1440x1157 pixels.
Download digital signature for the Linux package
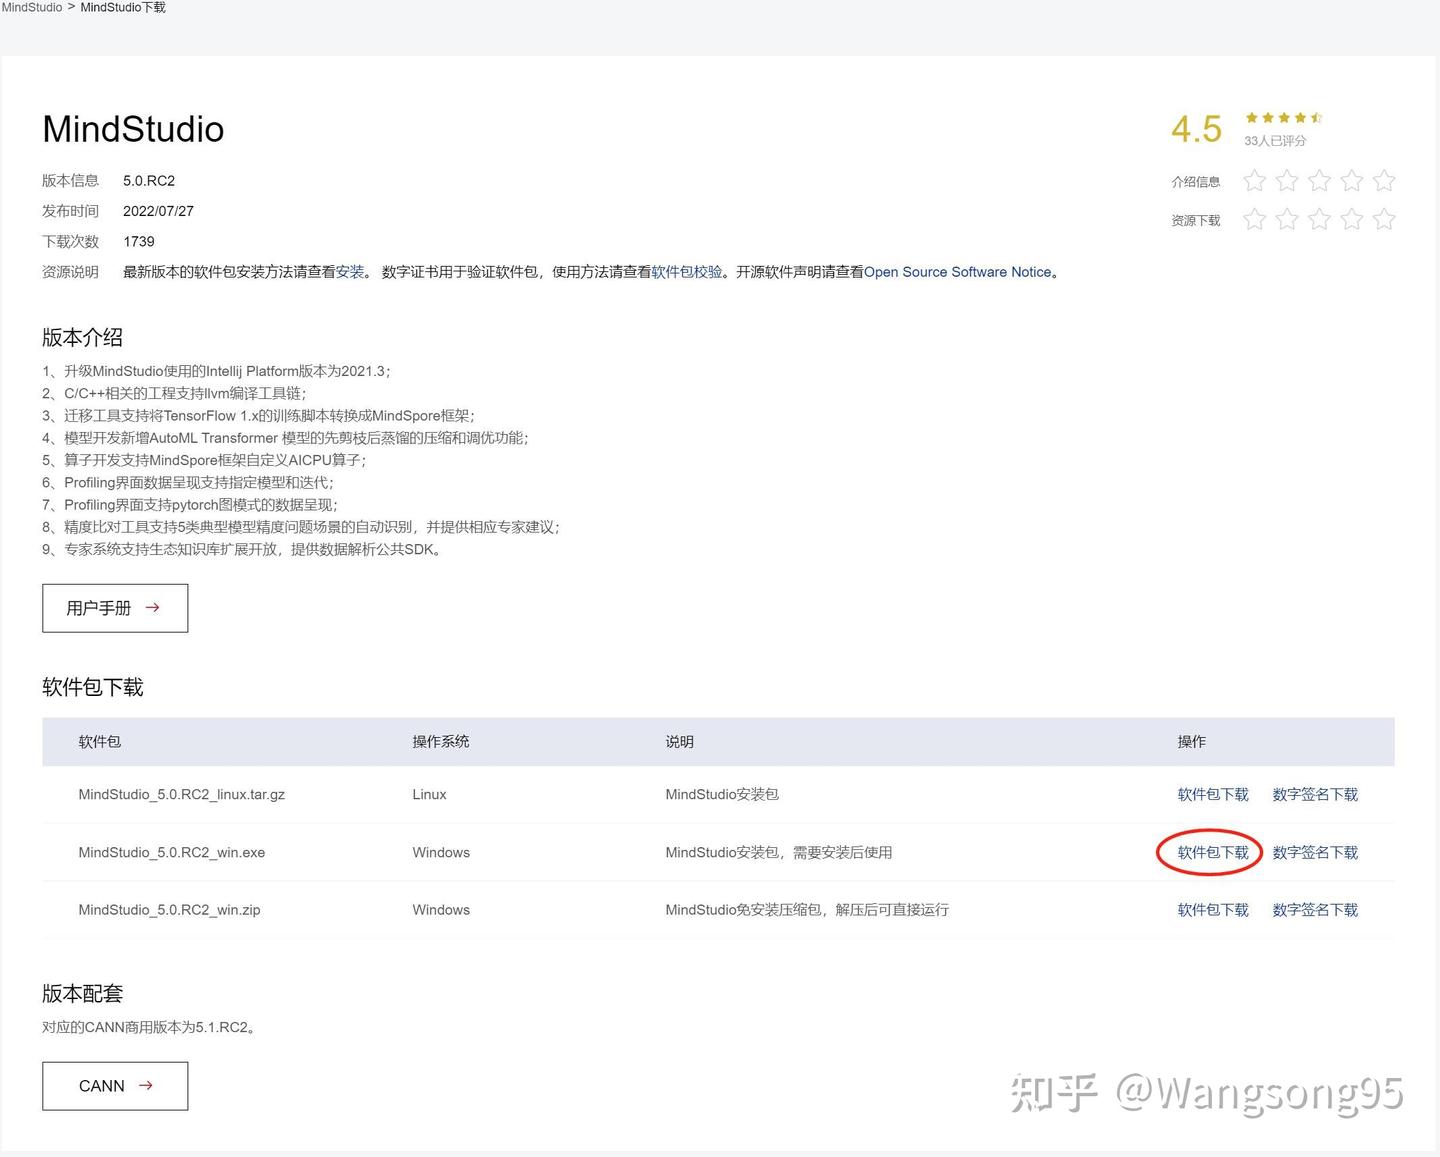[x=1315, y=794]
